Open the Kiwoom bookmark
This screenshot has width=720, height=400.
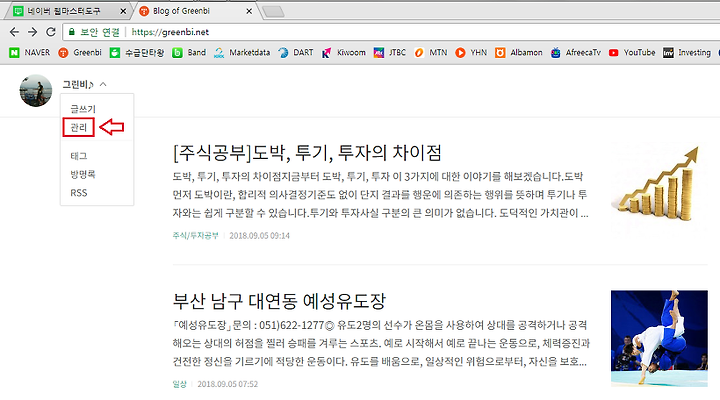[343, 52]
